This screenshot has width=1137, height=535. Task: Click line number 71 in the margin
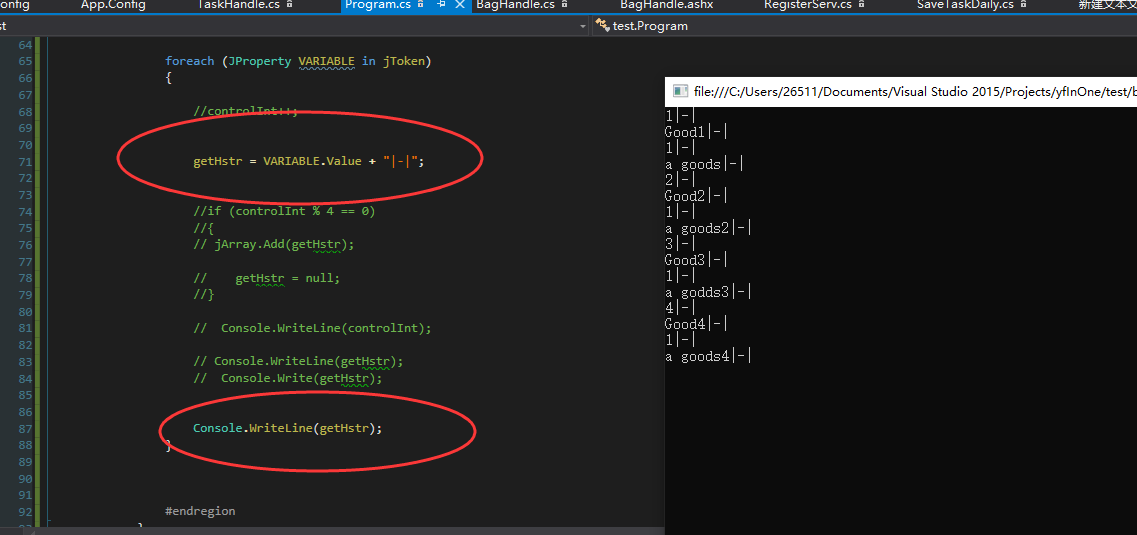click(x=25, y=162)
